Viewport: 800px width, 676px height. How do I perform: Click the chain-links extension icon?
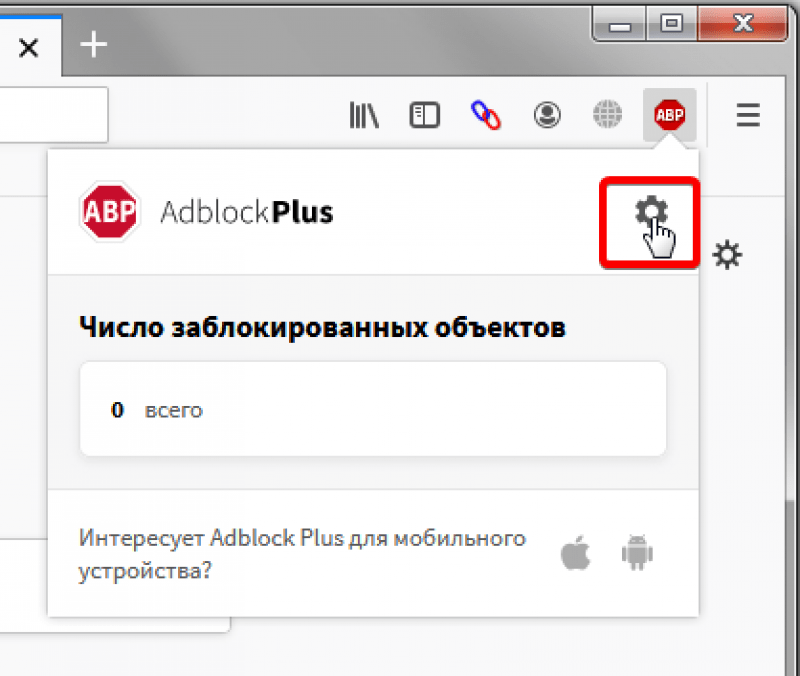486,114
